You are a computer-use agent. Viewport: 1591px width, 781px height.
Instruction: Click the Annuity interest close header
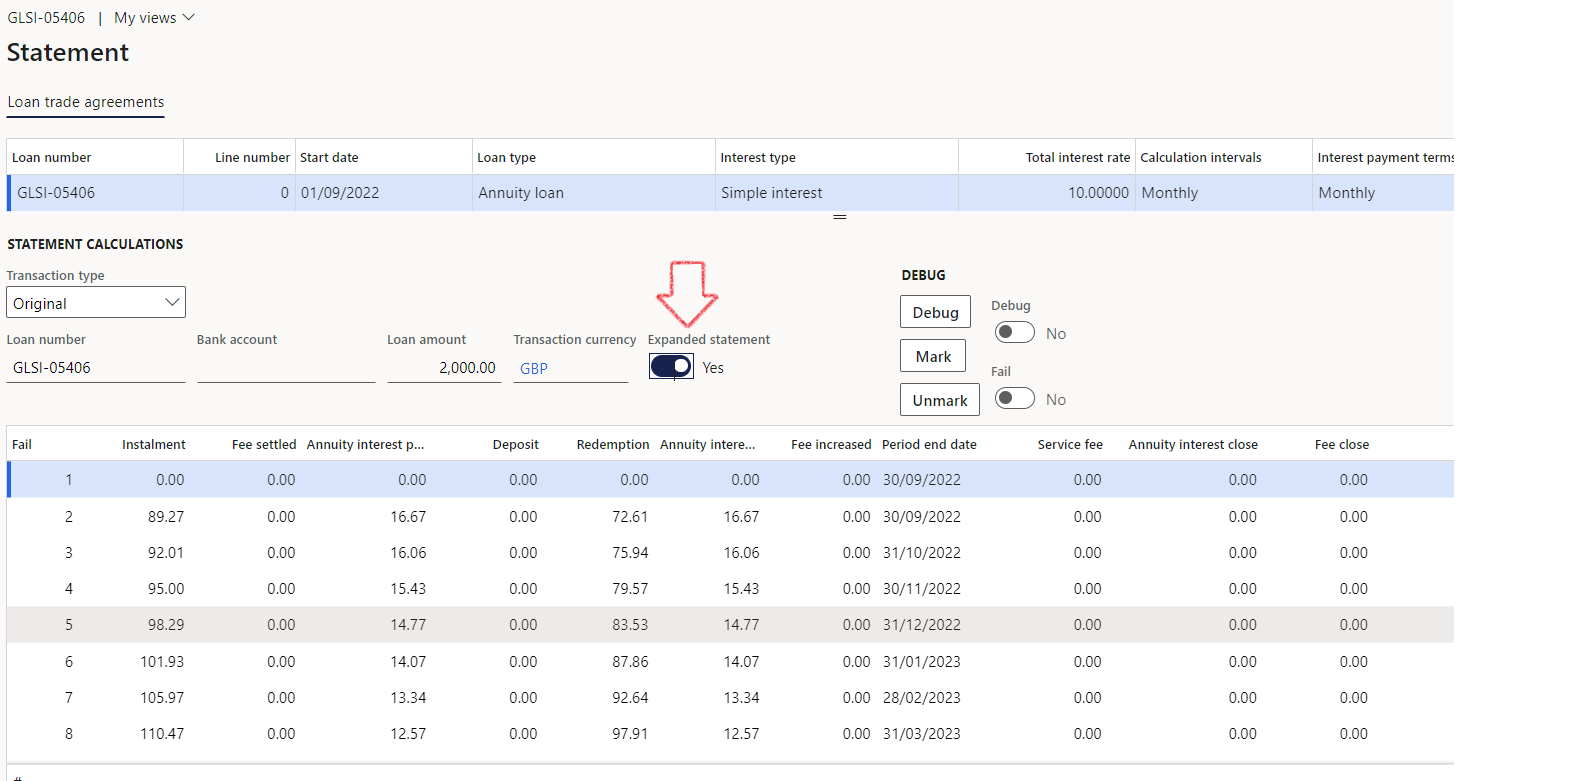[1193, 445]
